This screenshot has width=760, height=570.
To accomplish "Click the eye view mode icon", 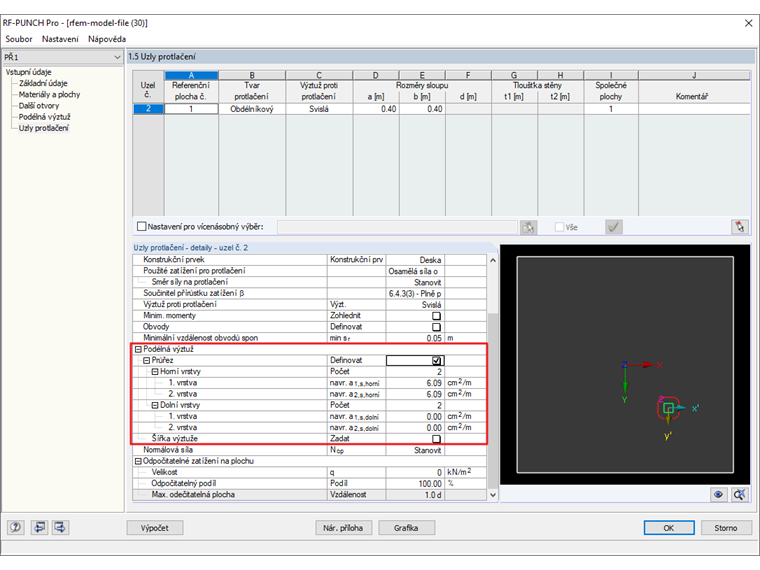I will (x=718, y=494).
